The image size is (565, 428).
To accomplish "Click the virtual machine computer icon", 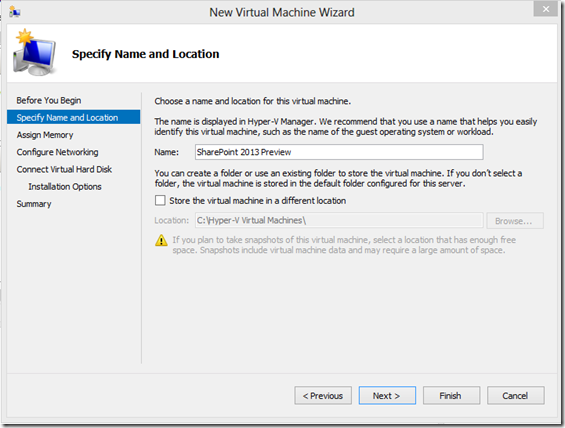I will 35,52.
